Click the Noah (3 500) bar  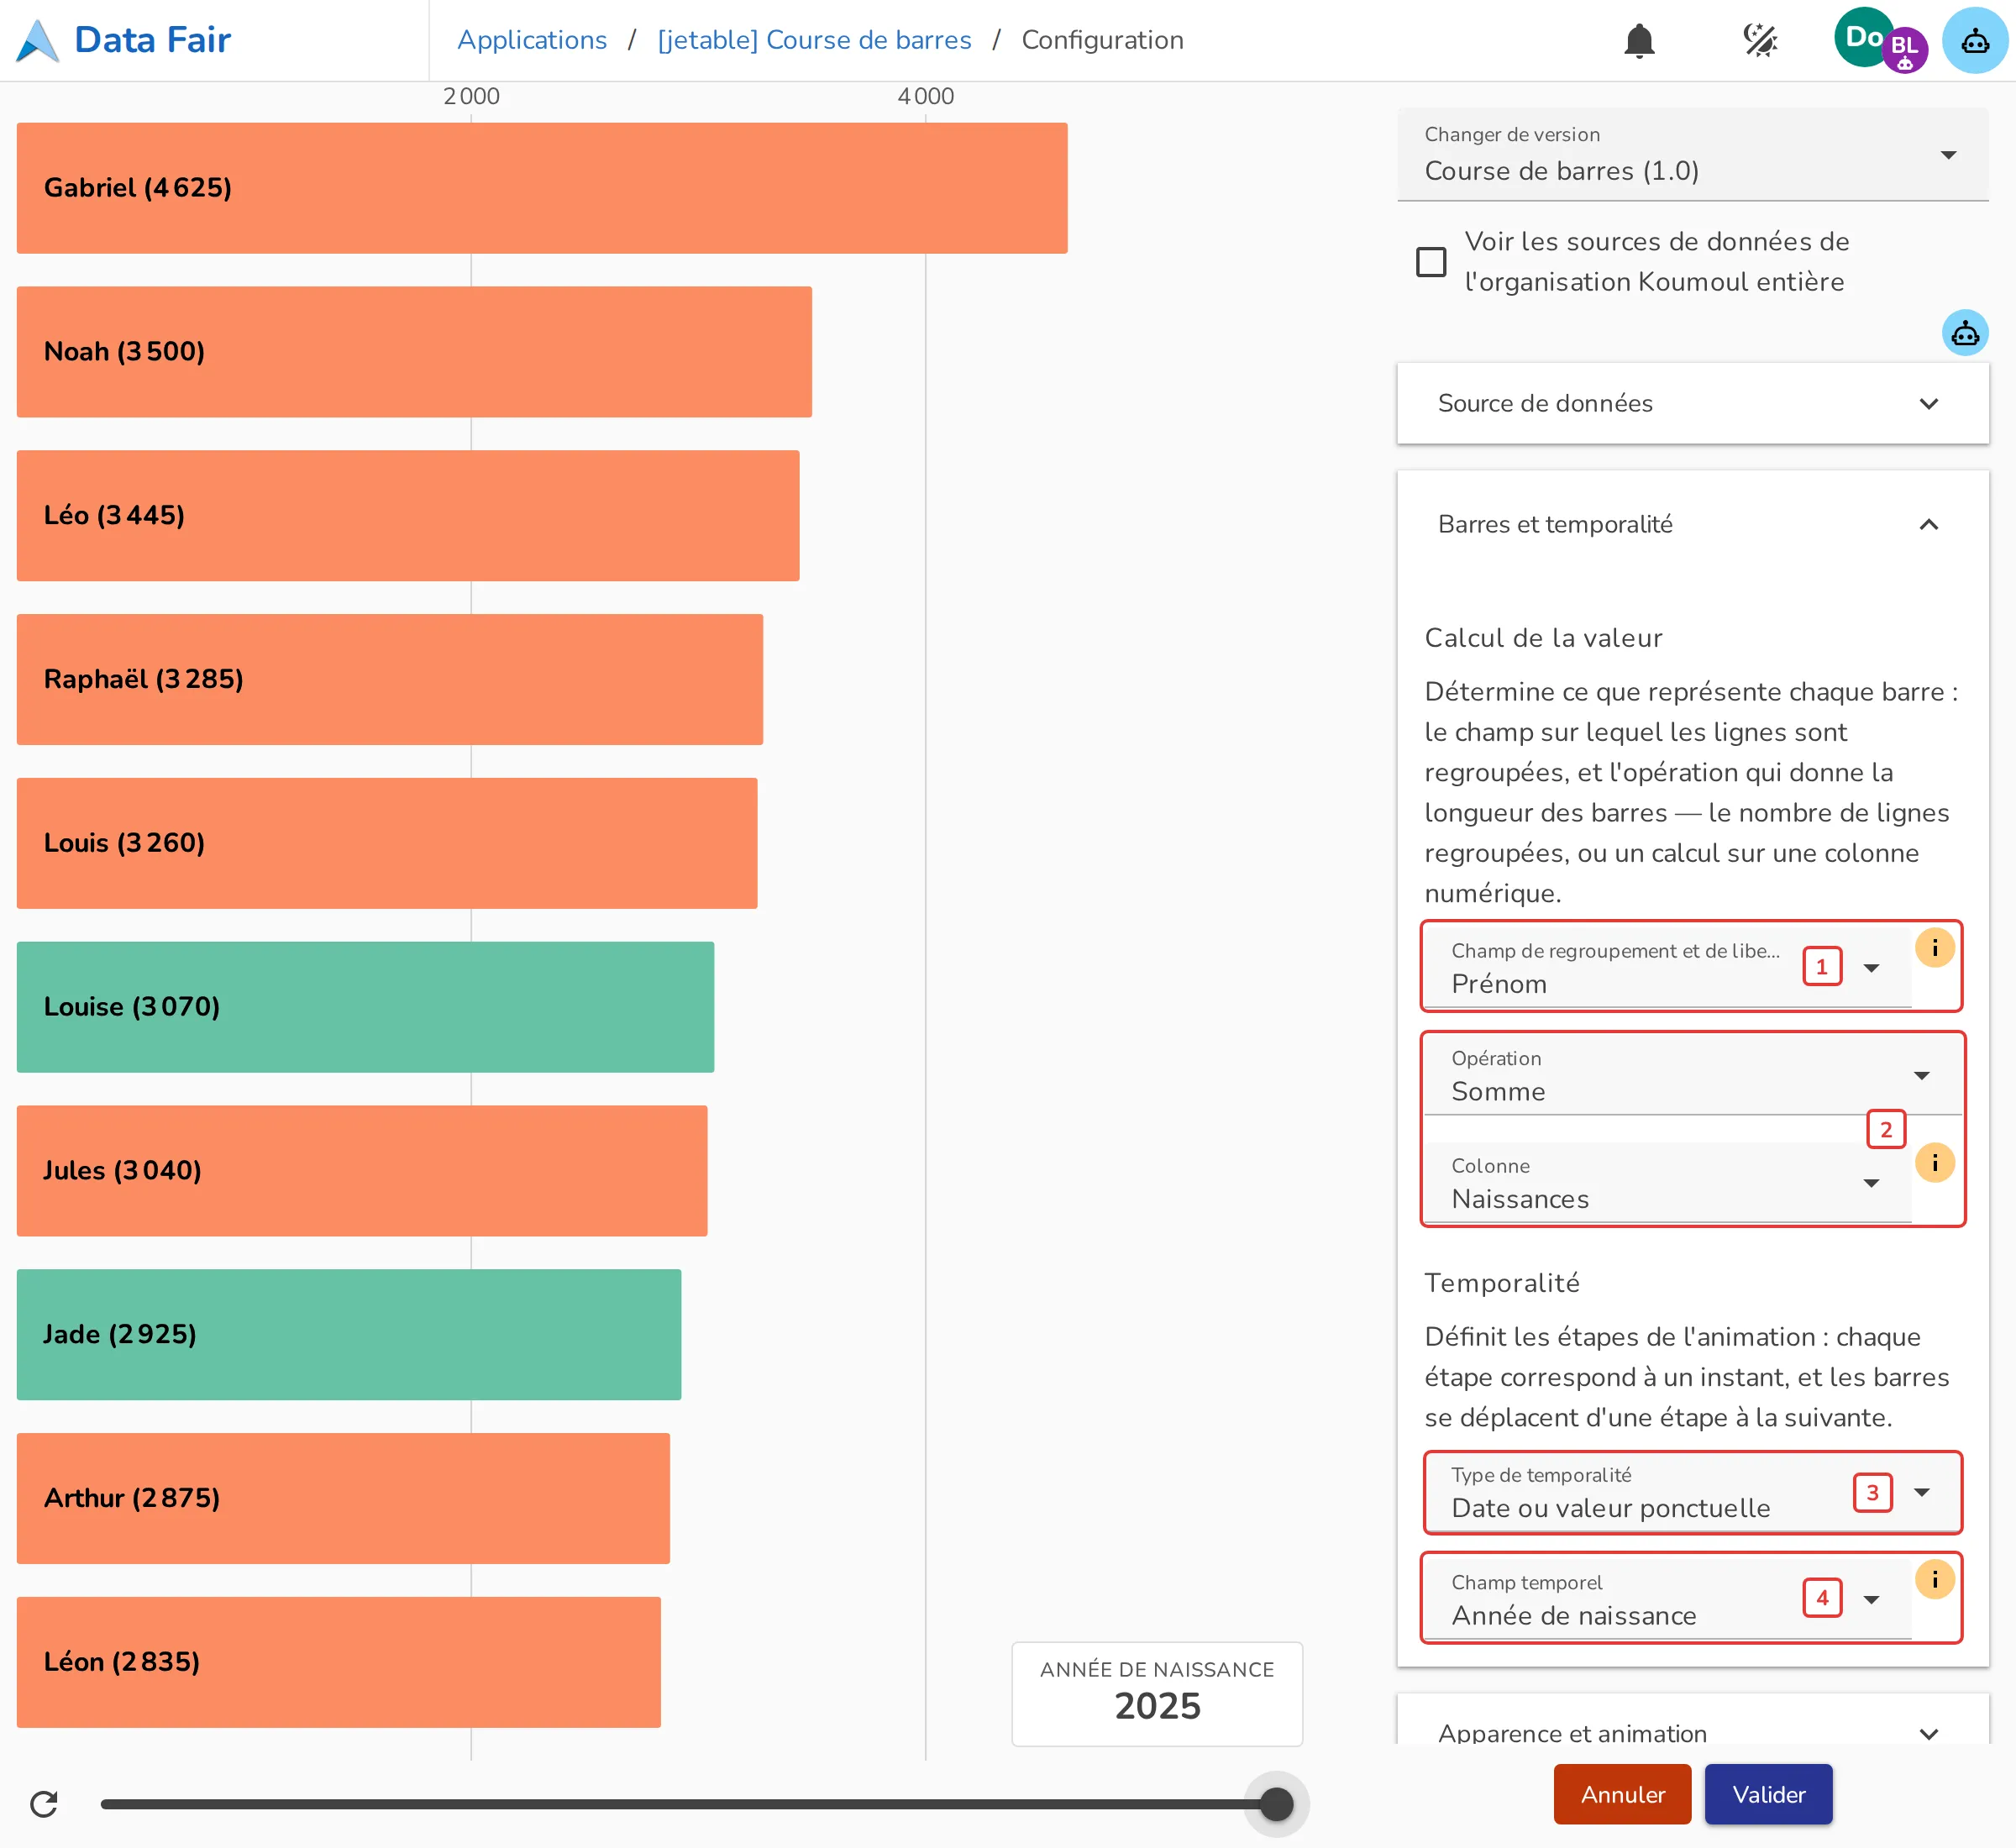[x=414, y=352]
